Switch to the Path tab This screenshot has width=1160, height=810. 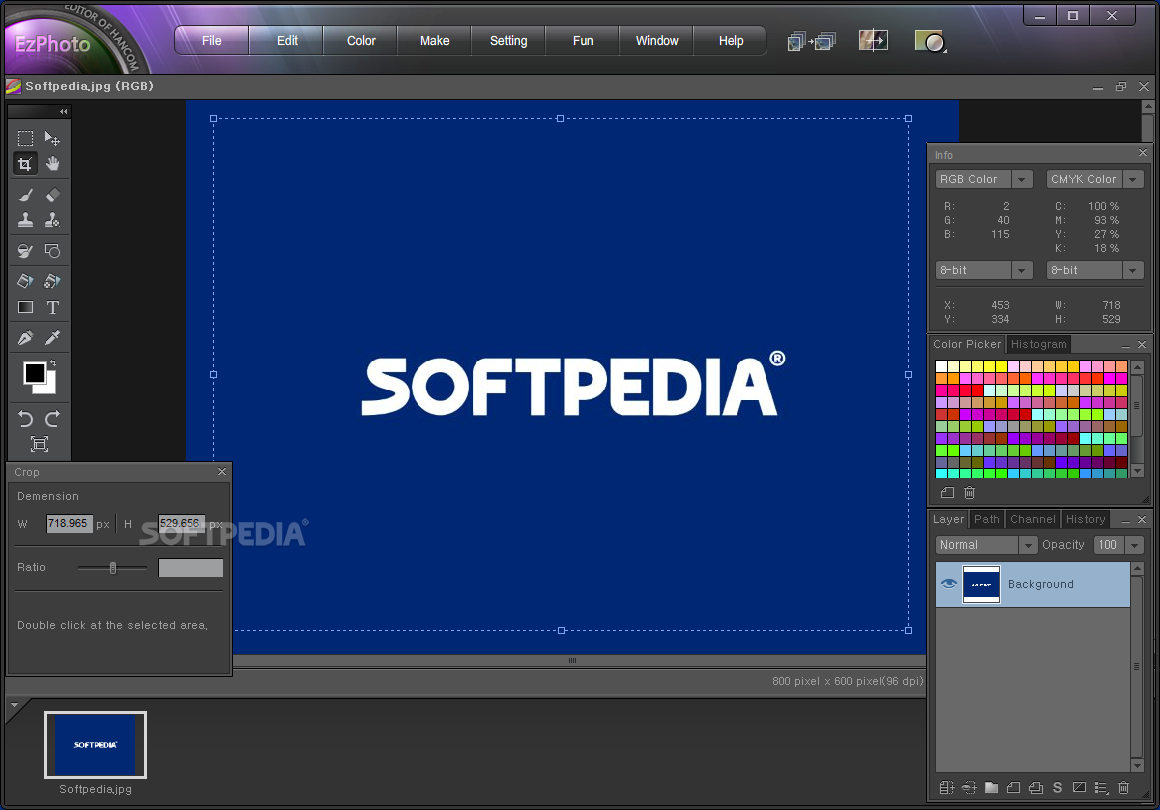pos(987,519)
